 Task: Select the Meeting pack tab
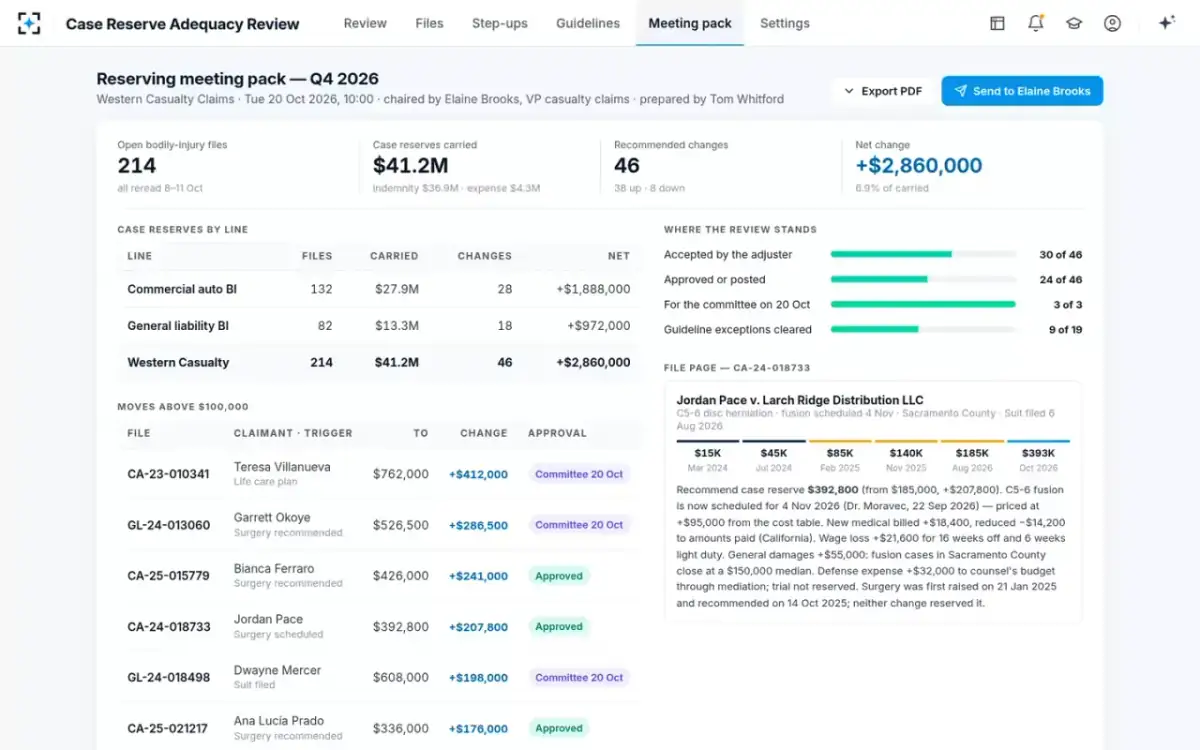[x=690, y=23]
